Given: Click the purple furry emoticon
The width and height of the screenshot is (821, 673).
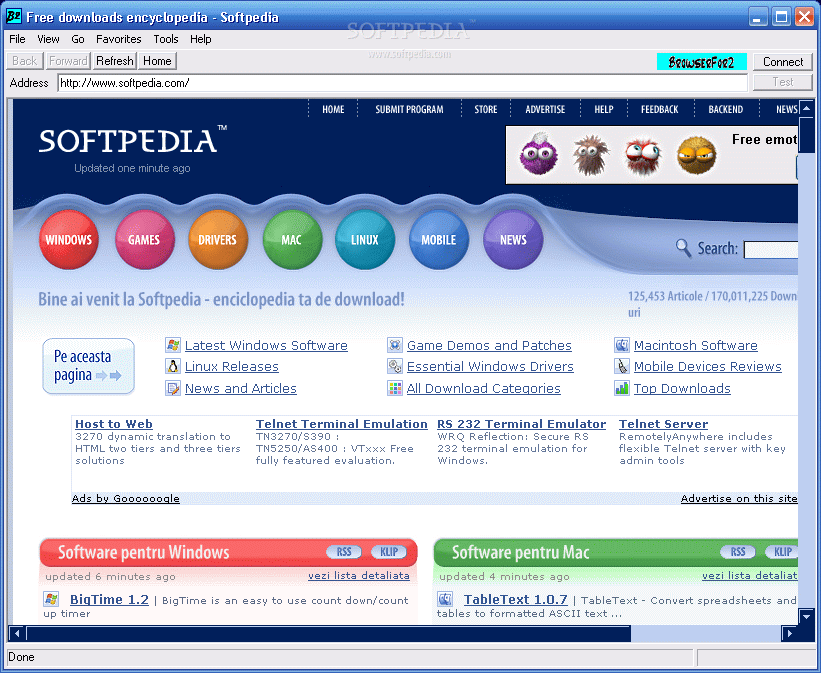Looking at the screenshot, I should tap(538, 155).
